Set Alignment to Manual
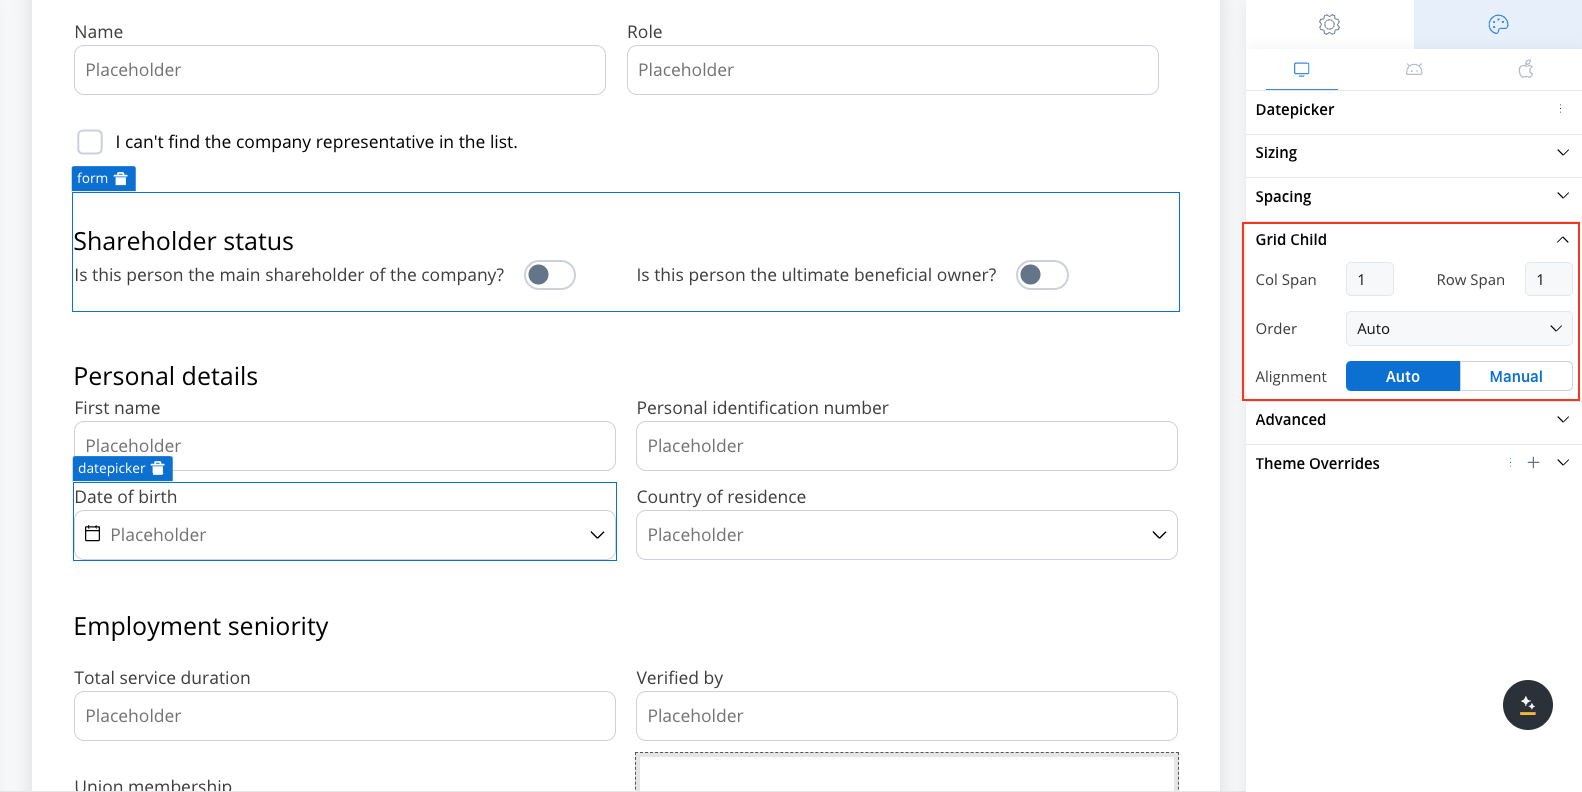Image resolution: width=1582 pixels, height=792 pixels. 1516,376
